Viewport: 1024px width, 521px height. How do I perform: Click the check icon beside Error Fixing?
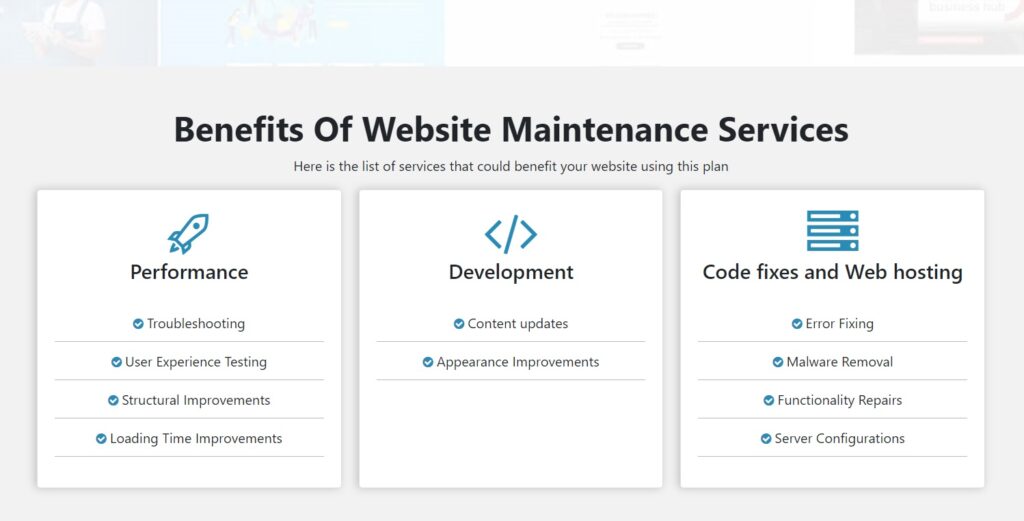(797, 324)
